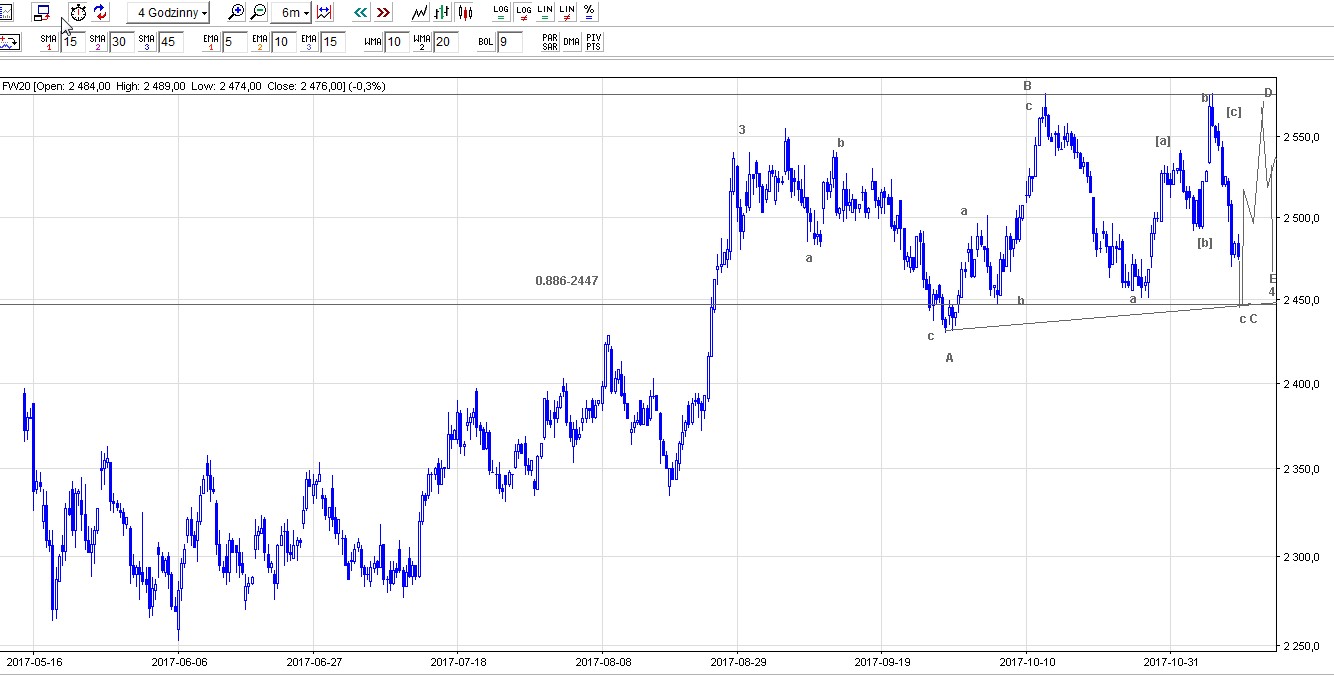This screenshot has height=677, width=1334.
Task: Click the indicator panel icon at row start
Action: [10, 42]
